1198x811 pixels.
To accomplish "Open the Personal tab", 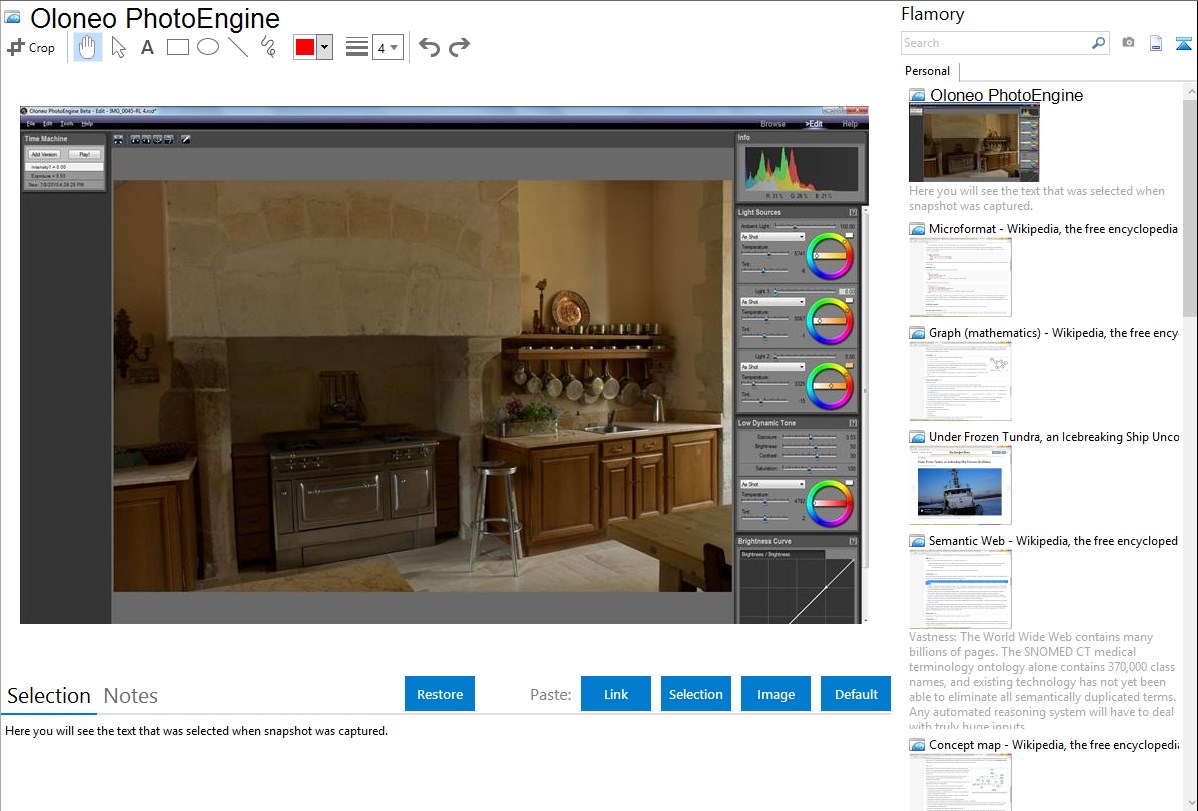I will (927, 71).
